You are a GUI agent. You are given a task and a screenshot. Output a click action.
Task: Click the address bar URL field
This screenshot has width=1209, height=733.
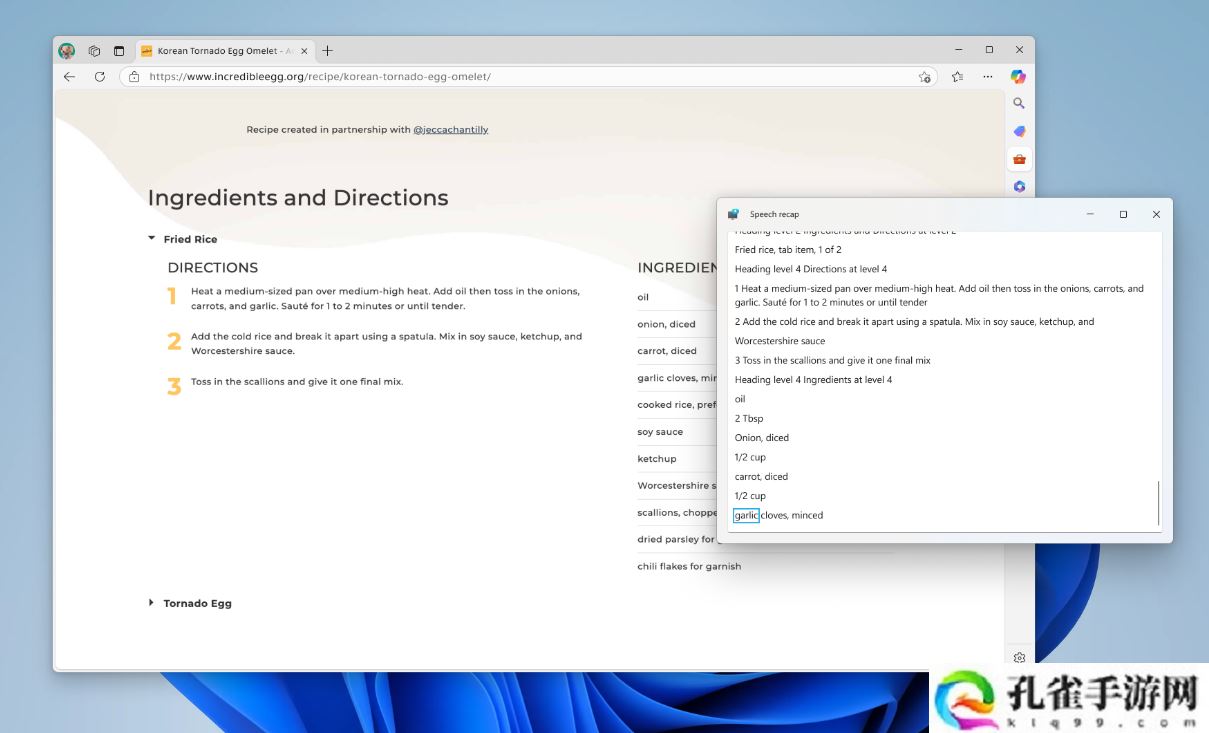tap(530, 76)
